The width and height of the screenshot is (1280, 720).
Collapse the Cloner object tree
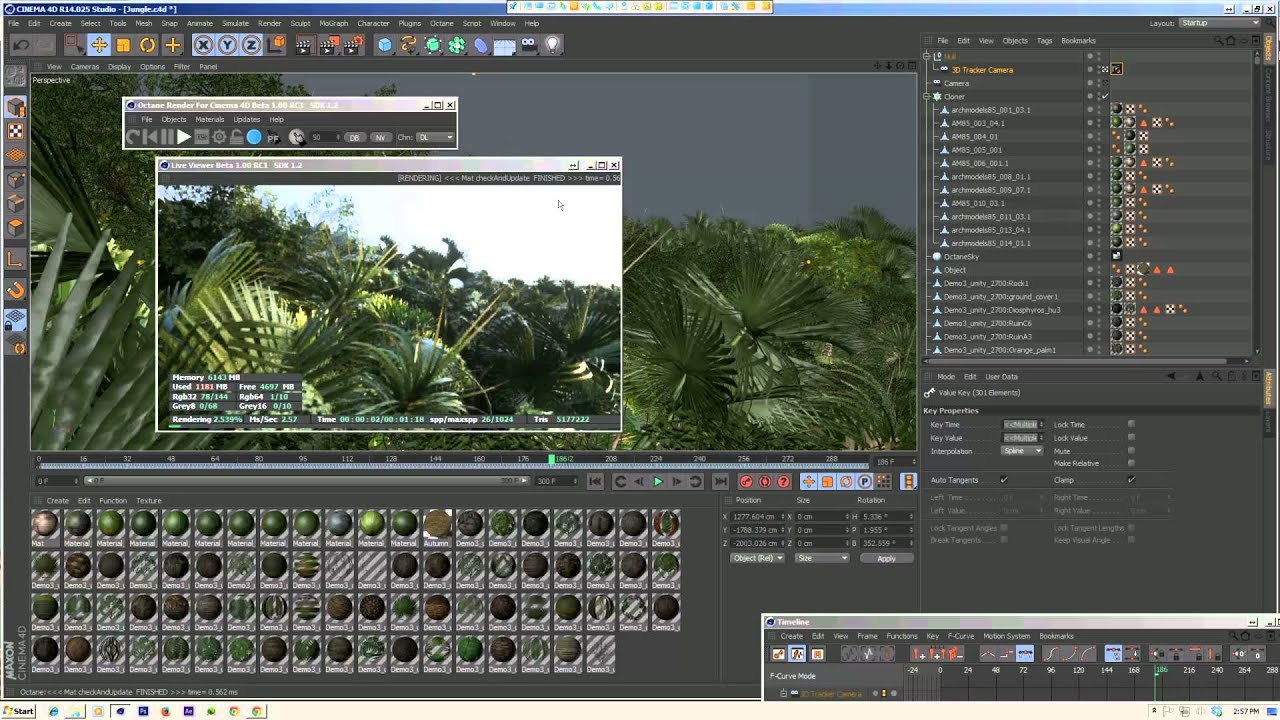tap(927, 97)
